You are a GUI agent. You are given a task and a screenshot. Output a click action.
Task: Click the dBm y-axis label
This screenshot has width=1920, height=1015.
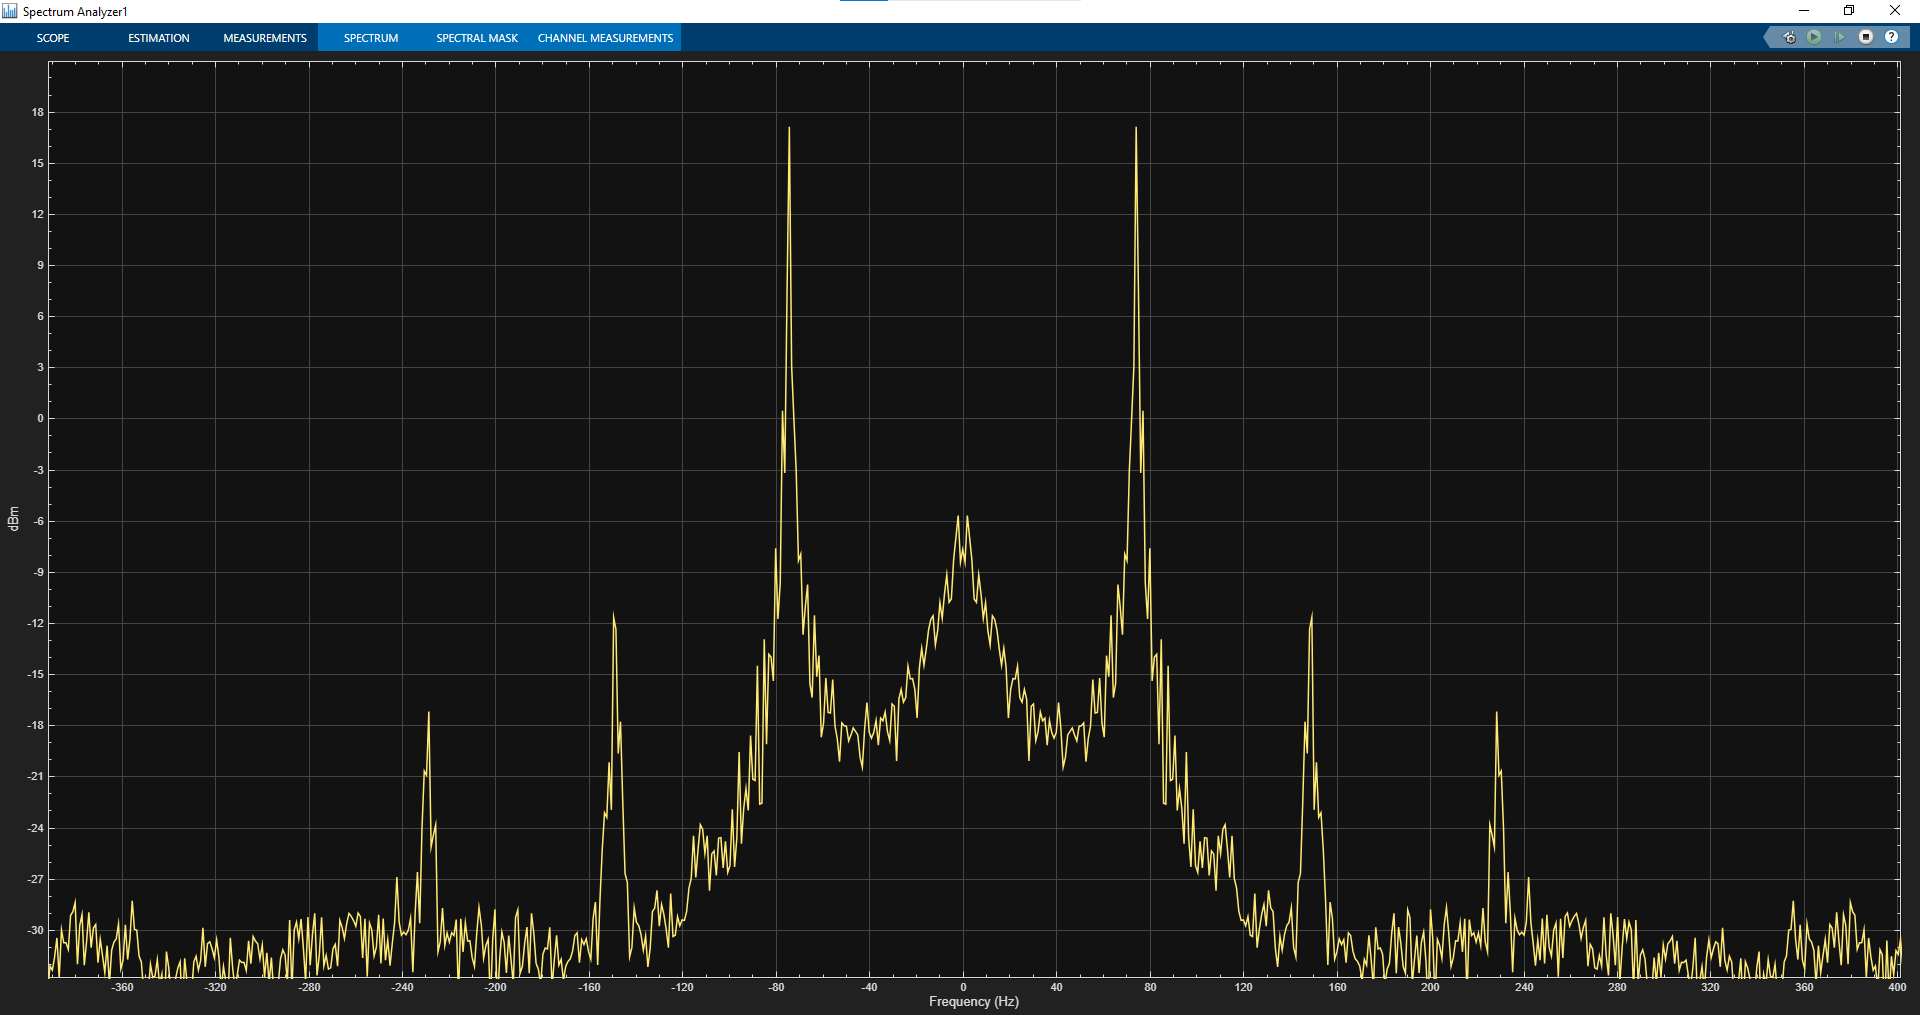coord(14,518)
